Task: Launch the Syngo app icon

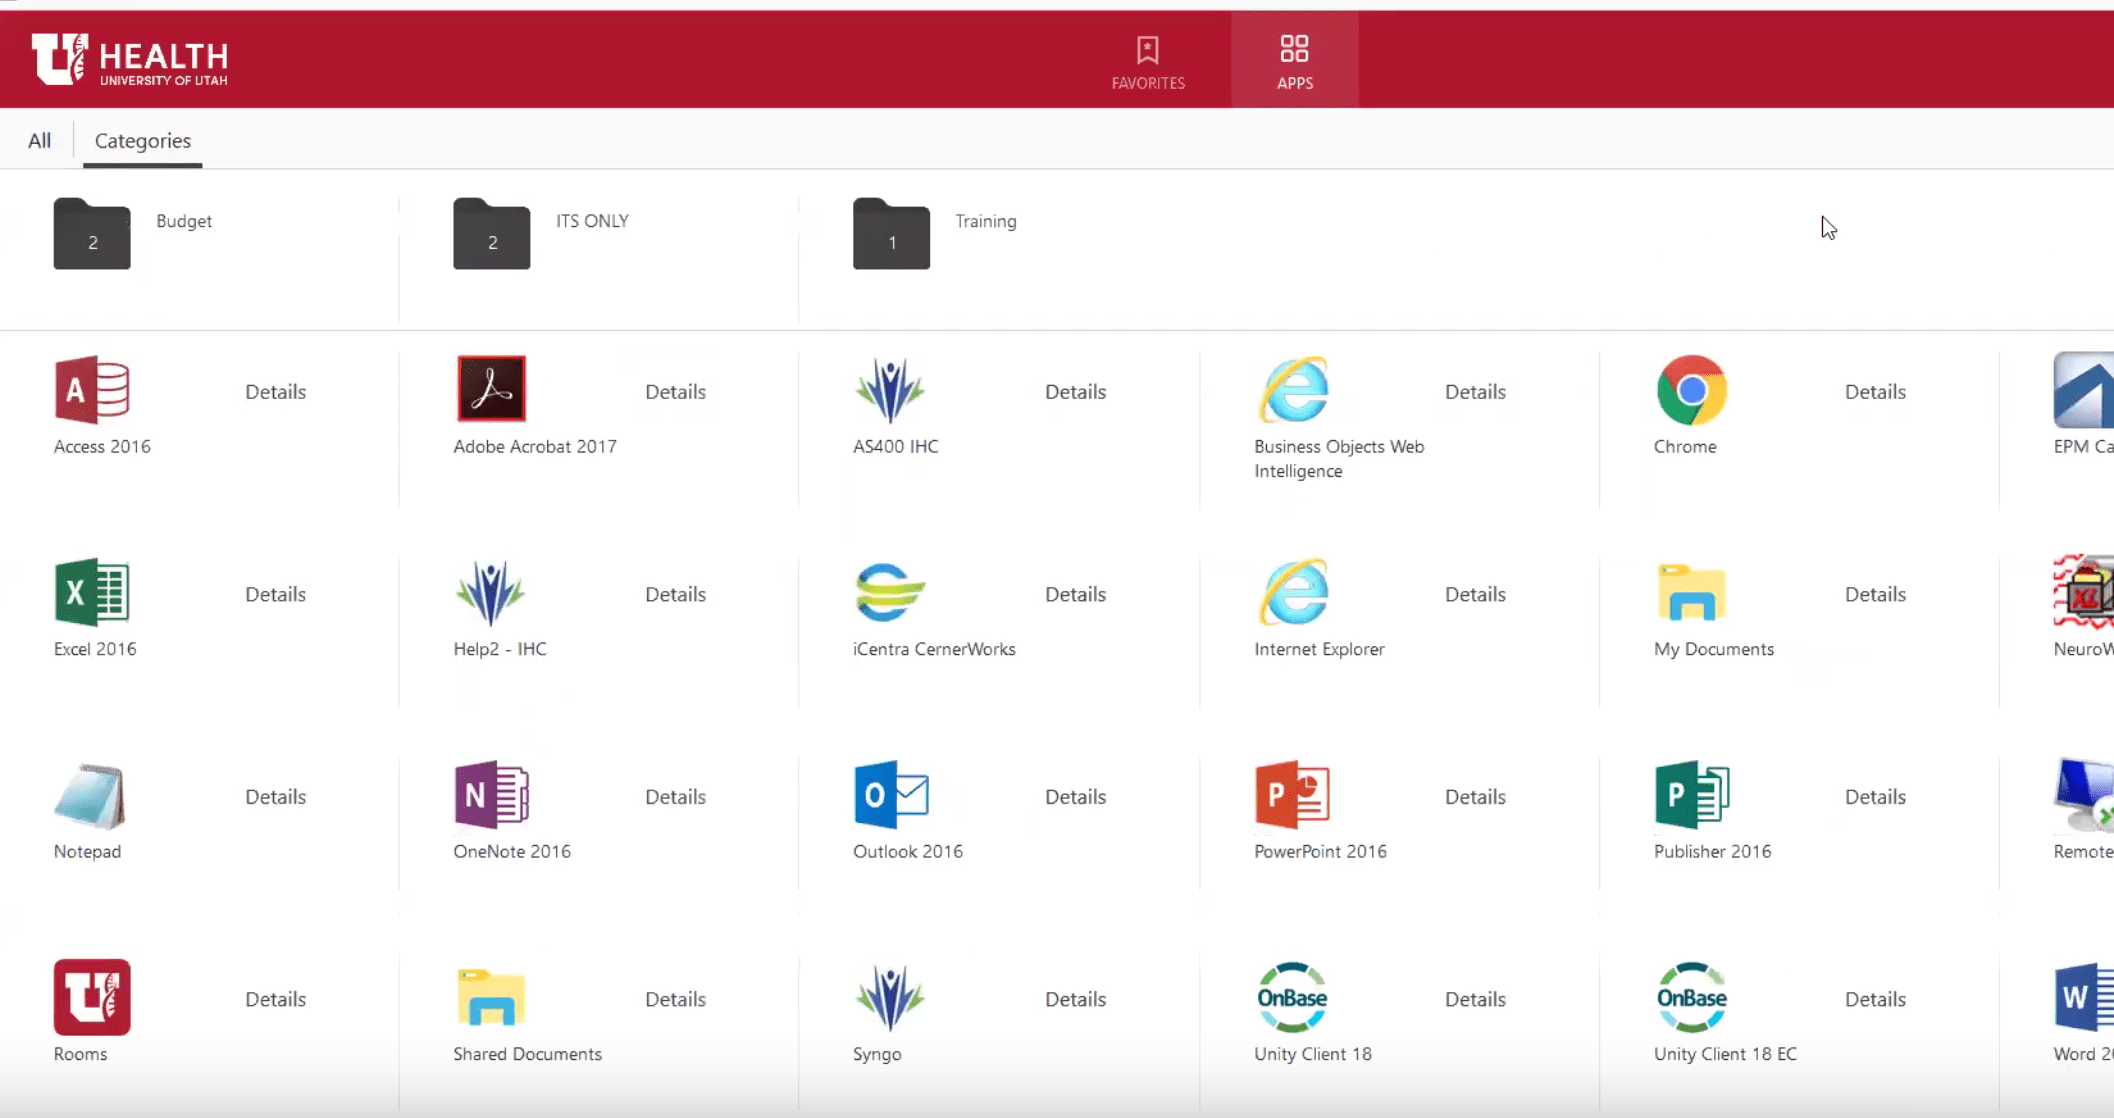Action: pyautogui.click(x=890, y=998)
